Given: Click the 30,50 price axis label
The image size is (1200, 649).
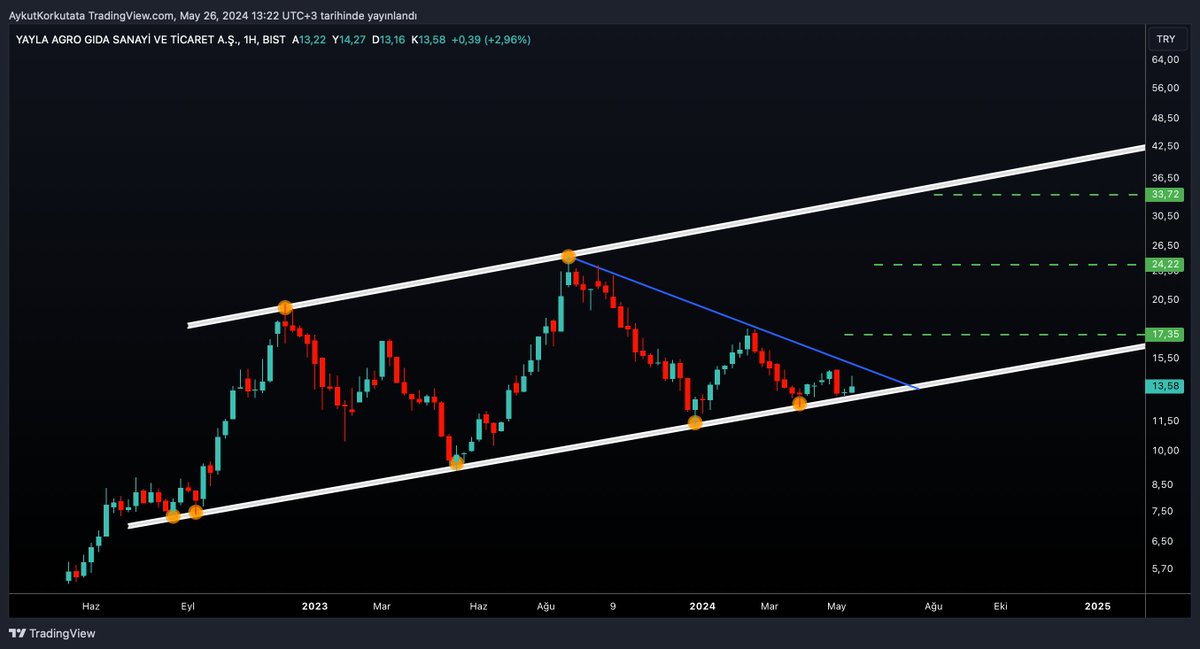Looking at the screenshot, I should [1165, 215].
